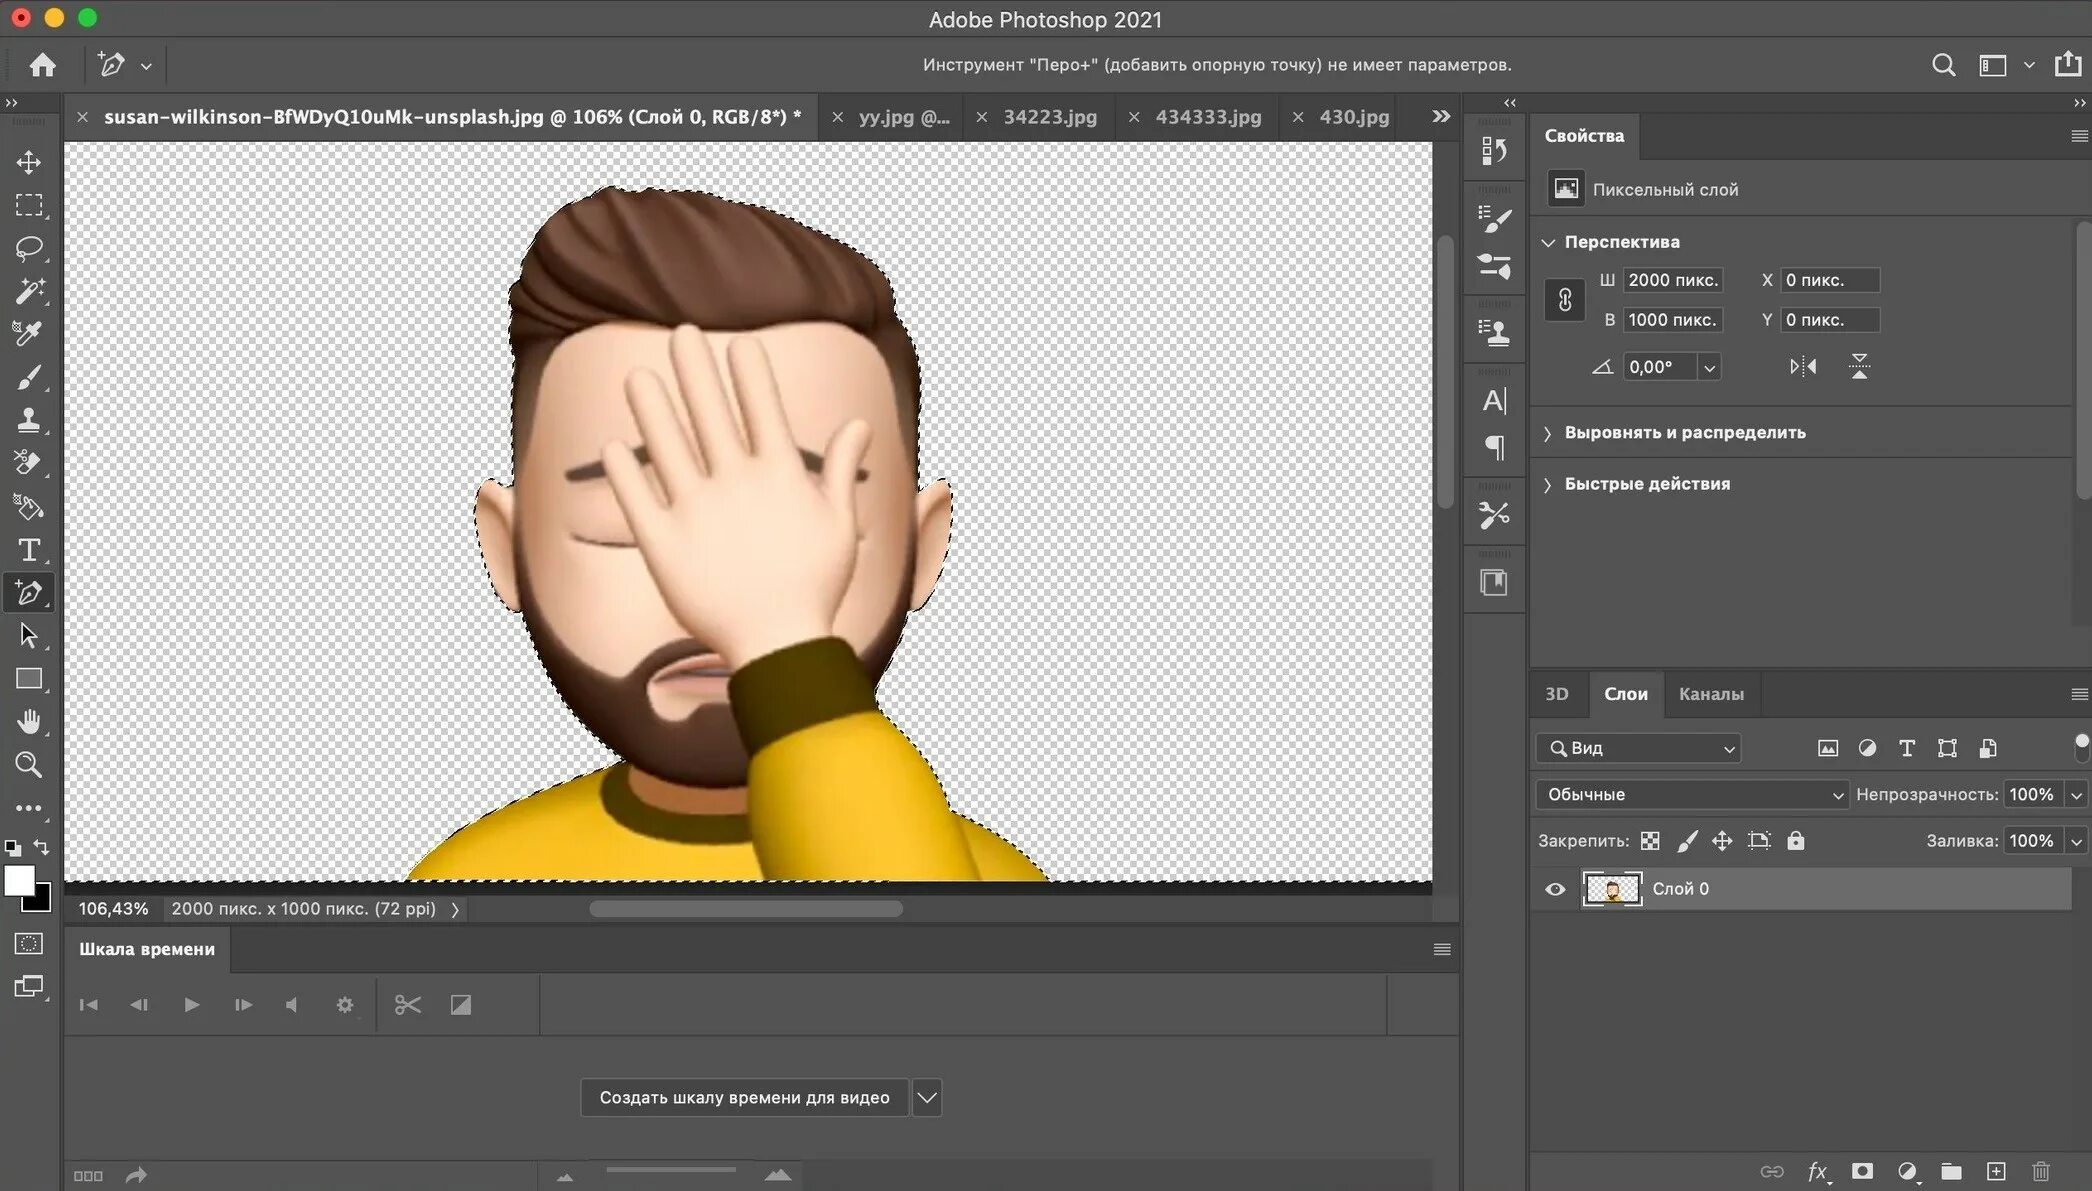Open the Непрозрачность opacity dropdown arrow

click(2077, 795)
